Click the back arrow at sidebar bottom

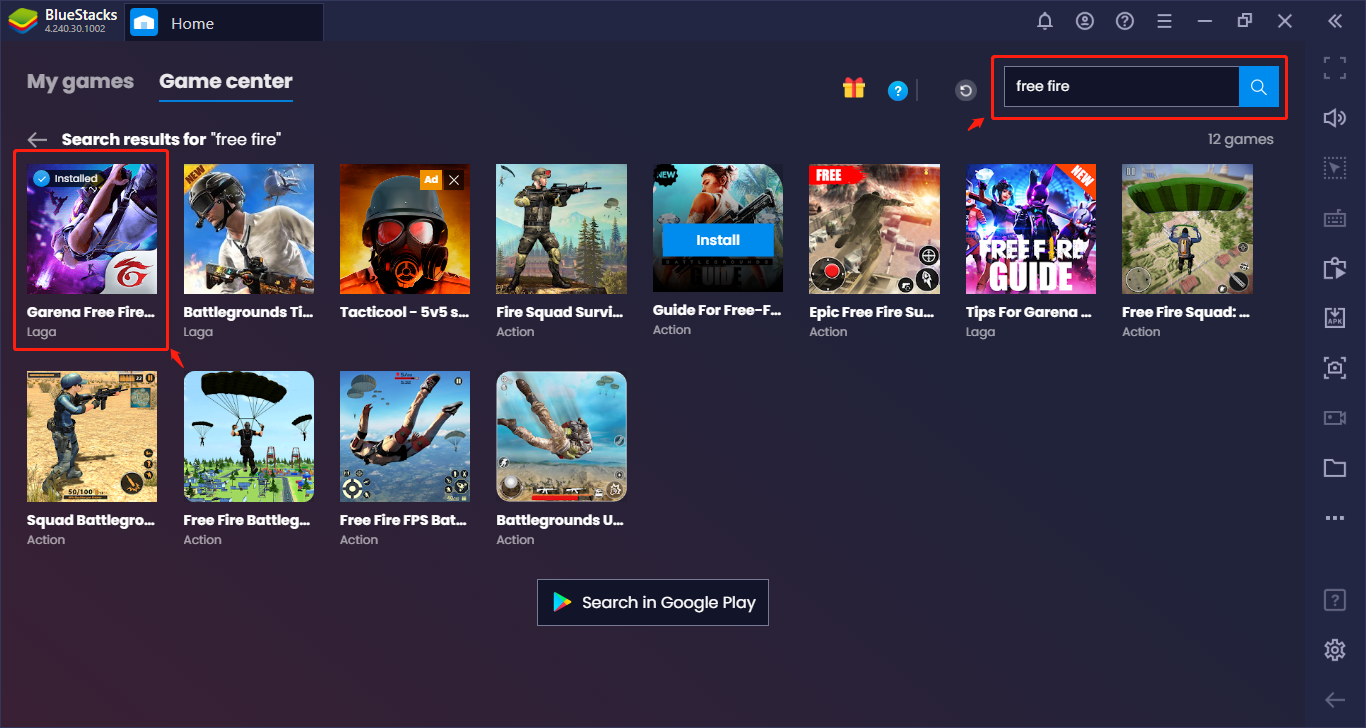(1335, 699)
